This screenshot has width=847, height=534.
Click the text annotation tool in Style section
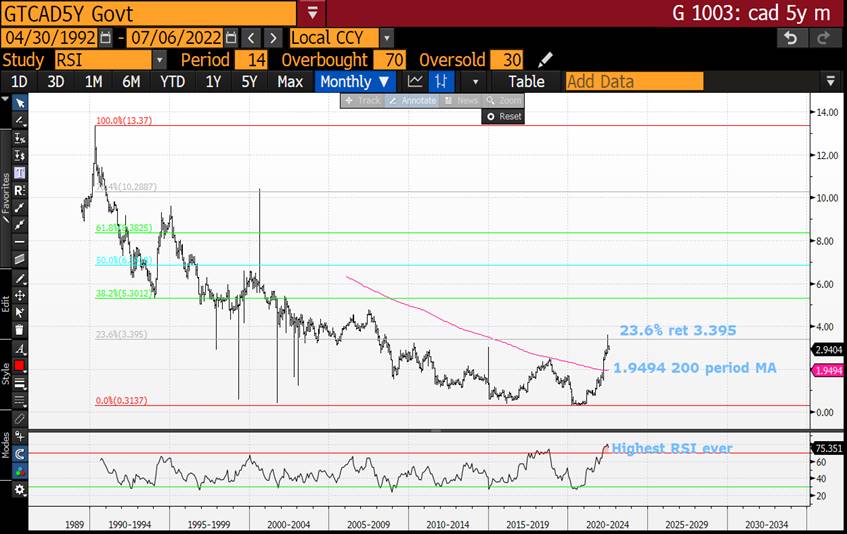[20, 349]
